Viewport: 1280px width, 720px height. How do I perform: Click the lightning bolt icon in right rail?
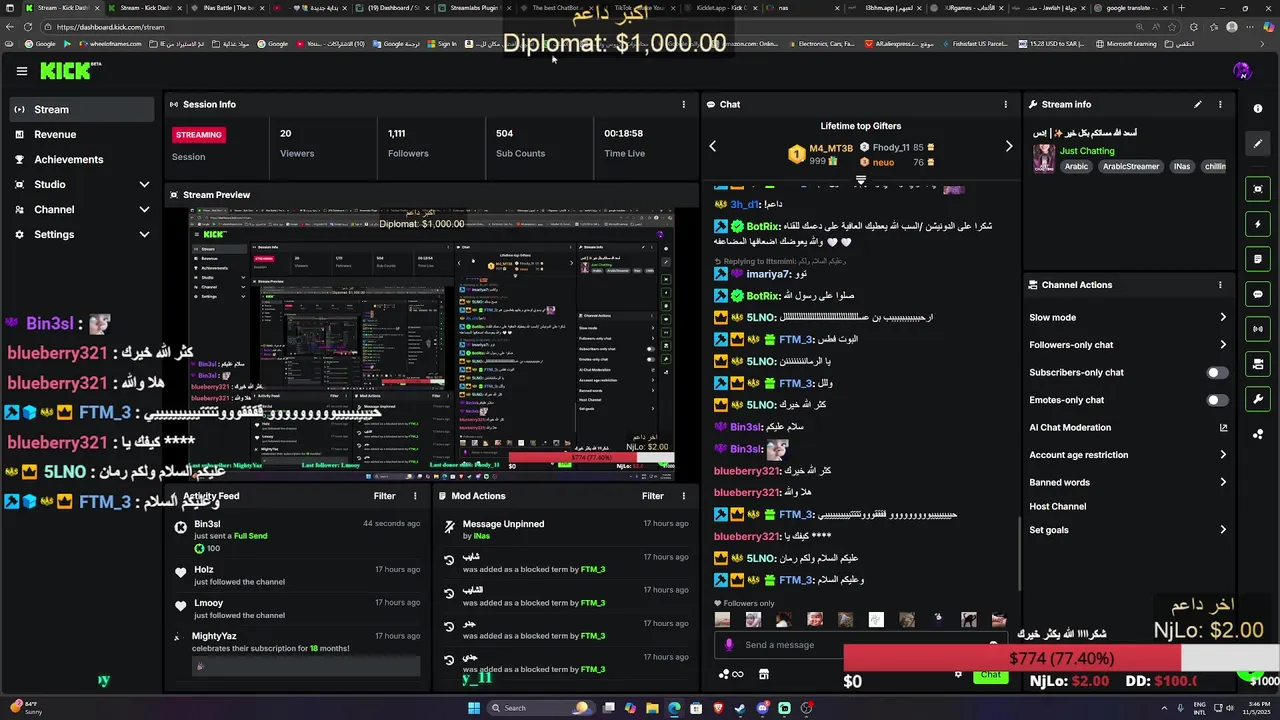point(1258,224)
